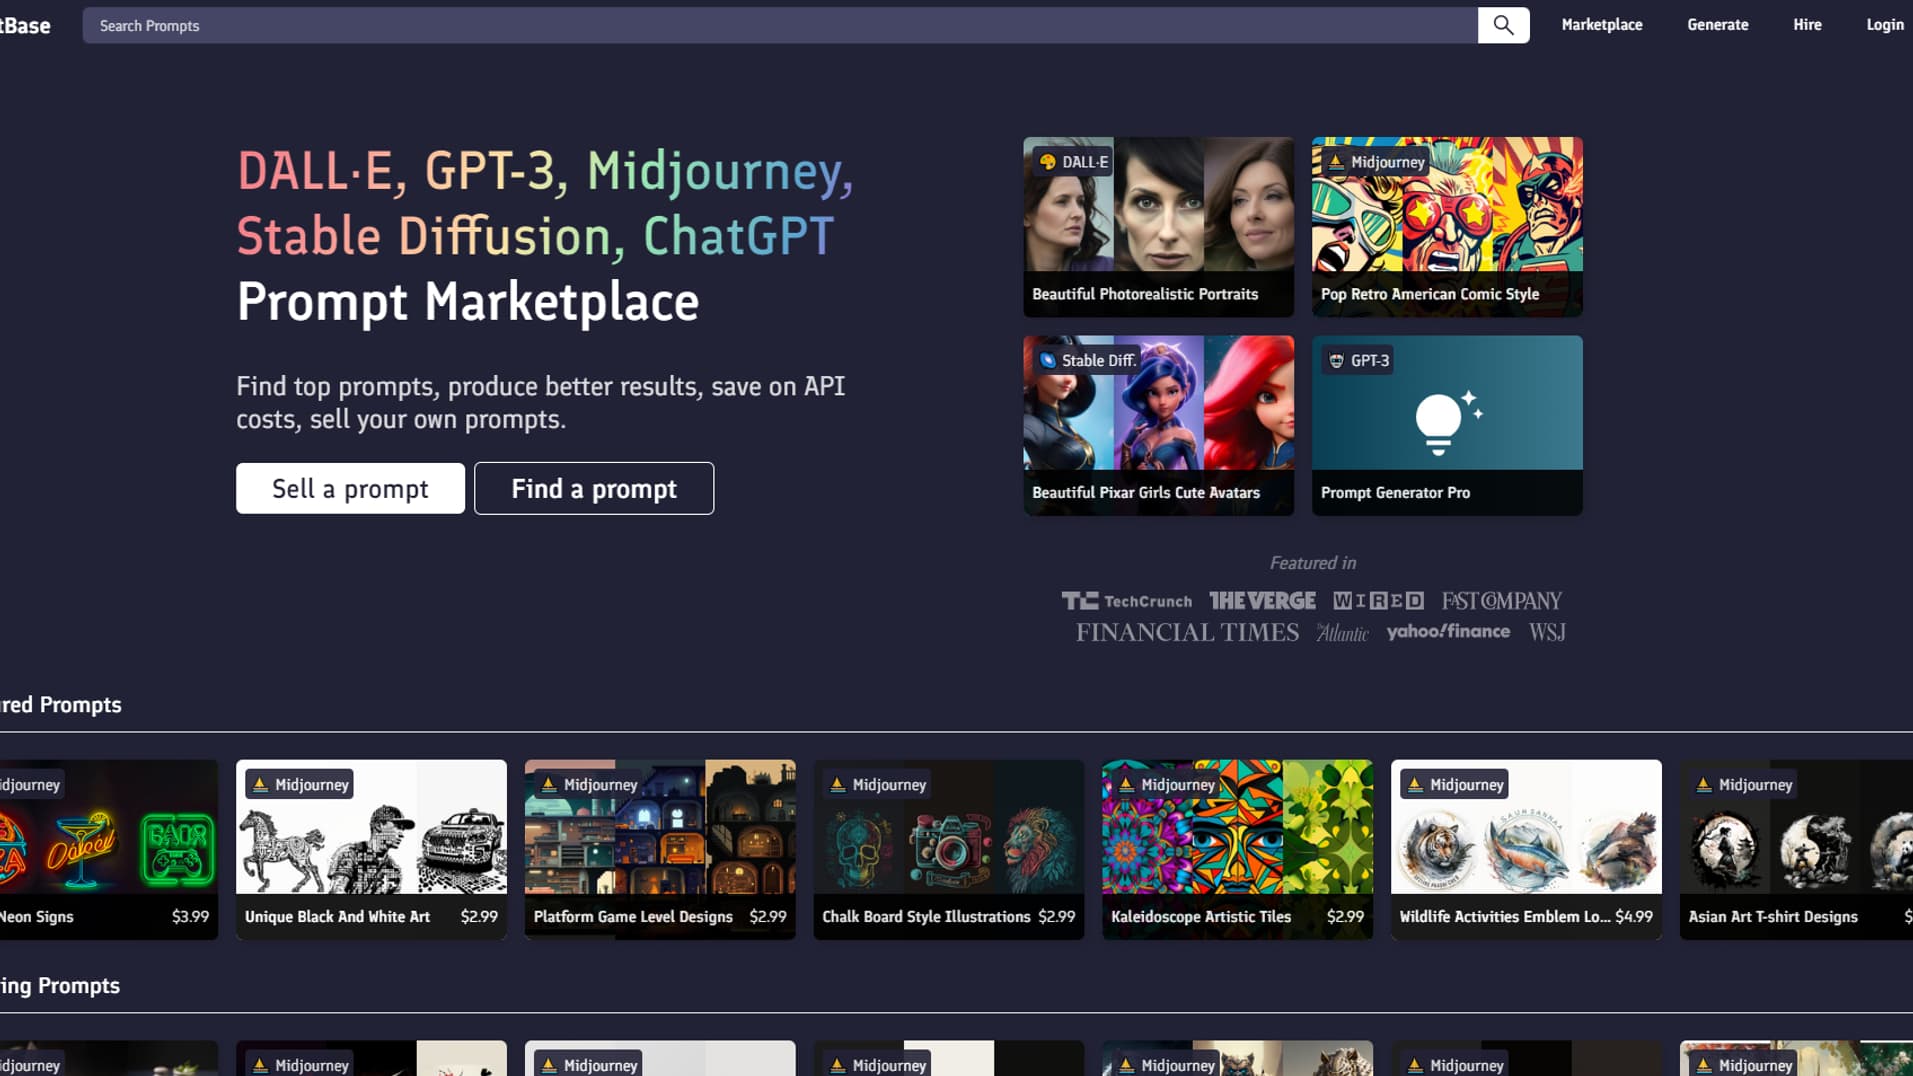Viewport: 1913px width, 1076px height.
Task: Open Wildlife Activities Emblem Lo... card
Action: pos(1526,849)
